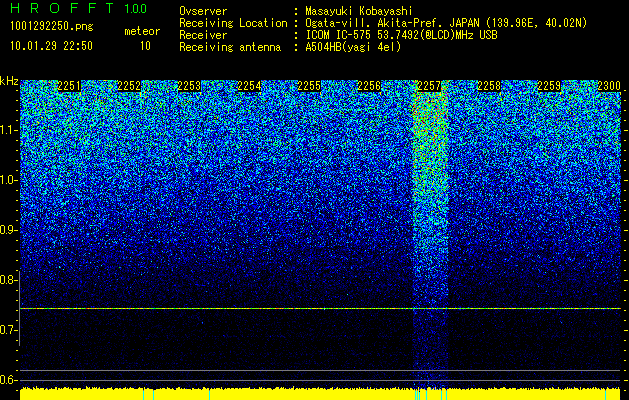Click the kHz axis unit label
The width and height of the screenshot is (629, 400).
point(9,82)
